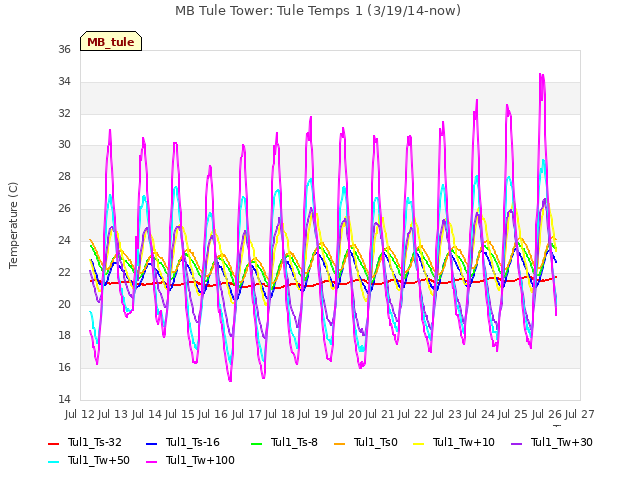Image resolution: width=640 pixels, height=480 pixels.
Task: Select the Tul1_Ts-16 legend label
Action: (x=193, y=442)
